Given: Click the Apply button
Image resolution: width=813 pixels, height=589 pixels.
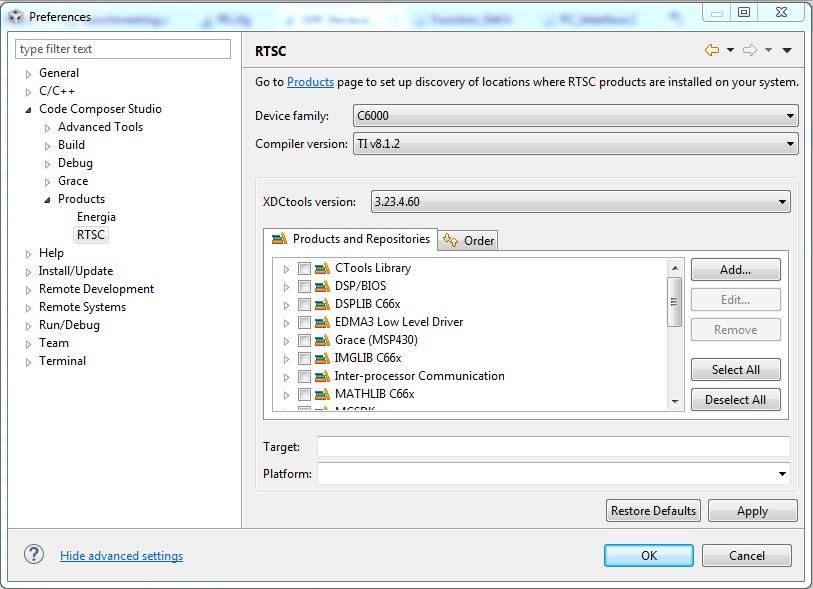Looking at the screenshot, I should [752, 511].
